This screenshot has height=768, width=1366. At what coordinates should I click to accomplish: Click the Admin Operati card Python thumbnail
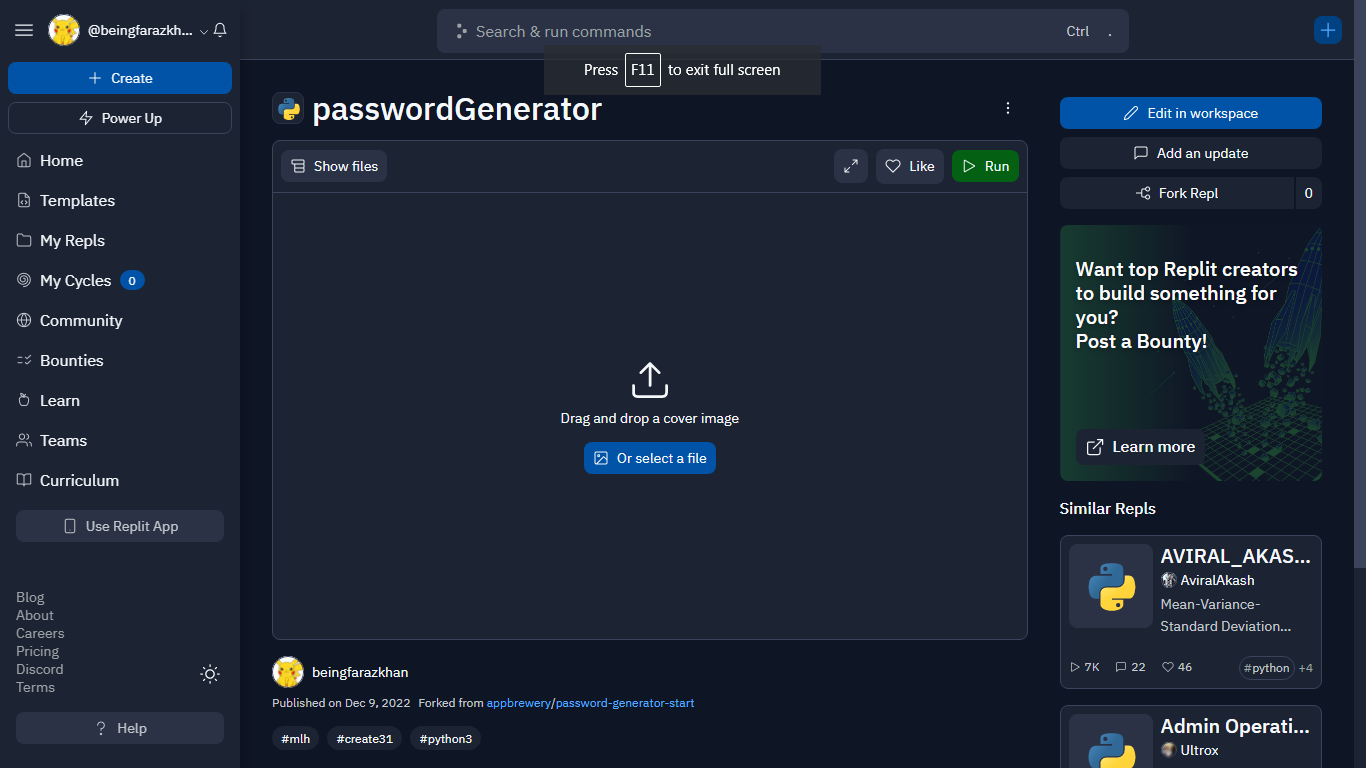(1111, 741)
